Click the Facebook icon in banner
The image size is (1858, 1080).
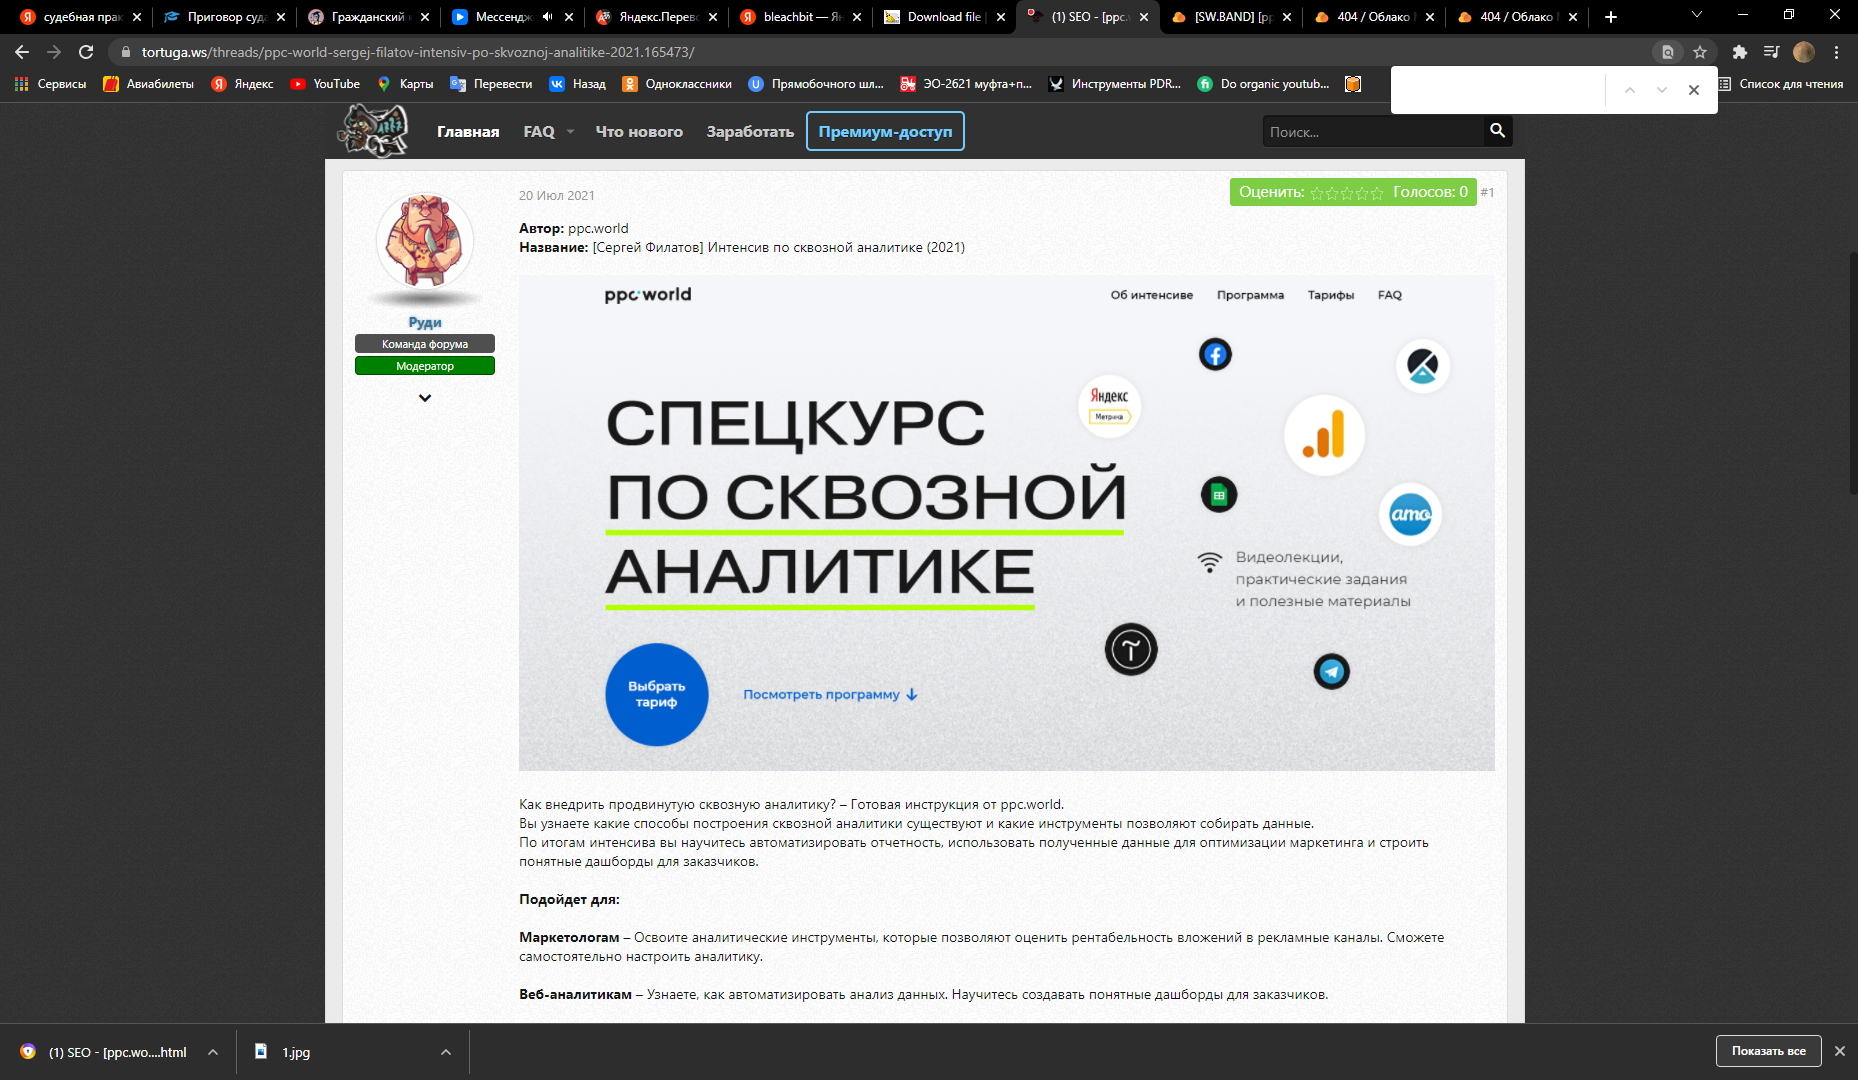tap(1215, 354)
